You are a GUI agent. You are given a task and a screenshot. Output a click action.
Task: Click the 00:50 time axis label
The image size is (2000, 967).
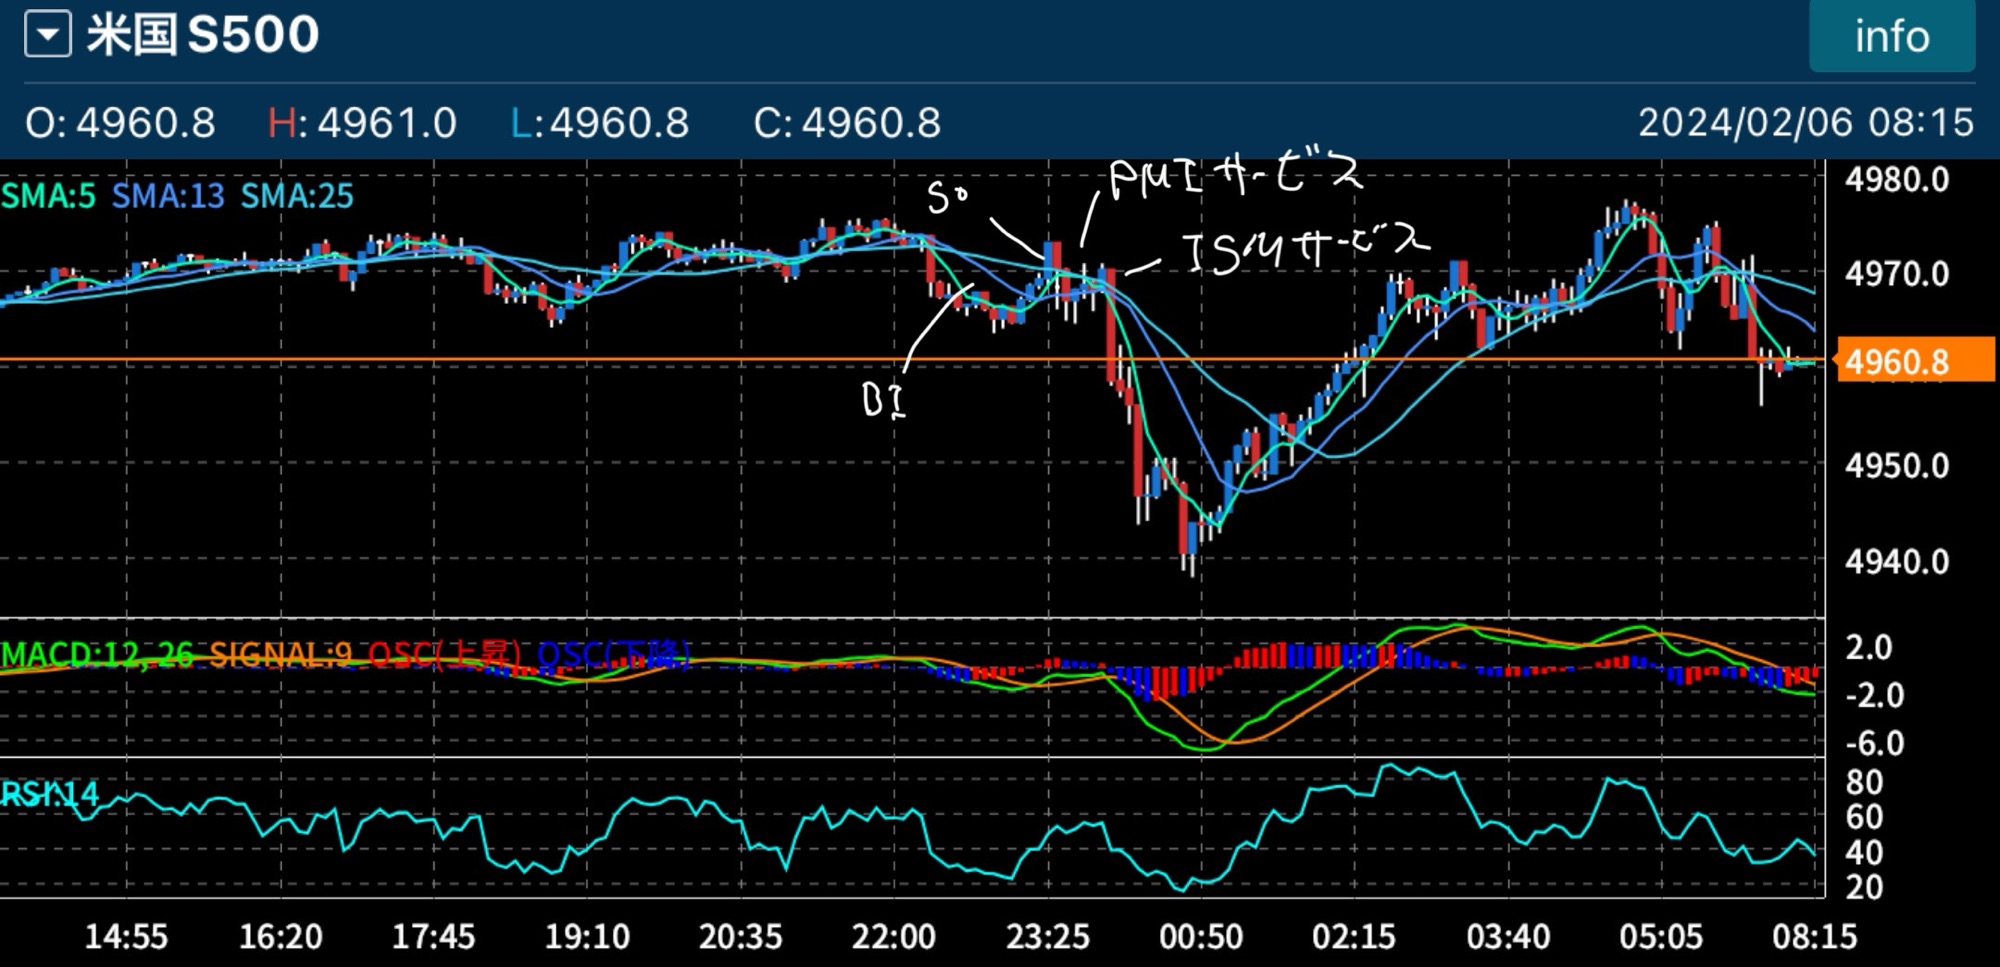(1201, 937)
